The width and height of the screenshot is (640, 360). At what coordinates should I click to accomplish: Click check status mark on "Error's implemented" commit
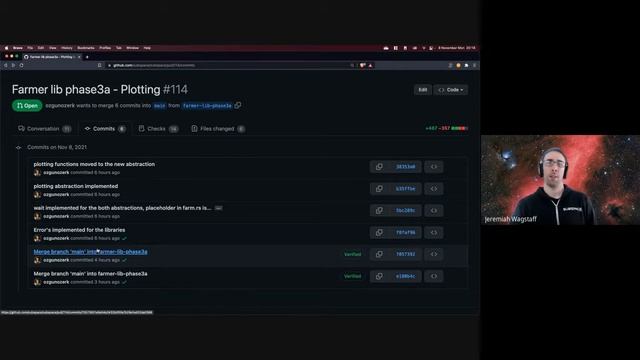[x=124, y=238]
